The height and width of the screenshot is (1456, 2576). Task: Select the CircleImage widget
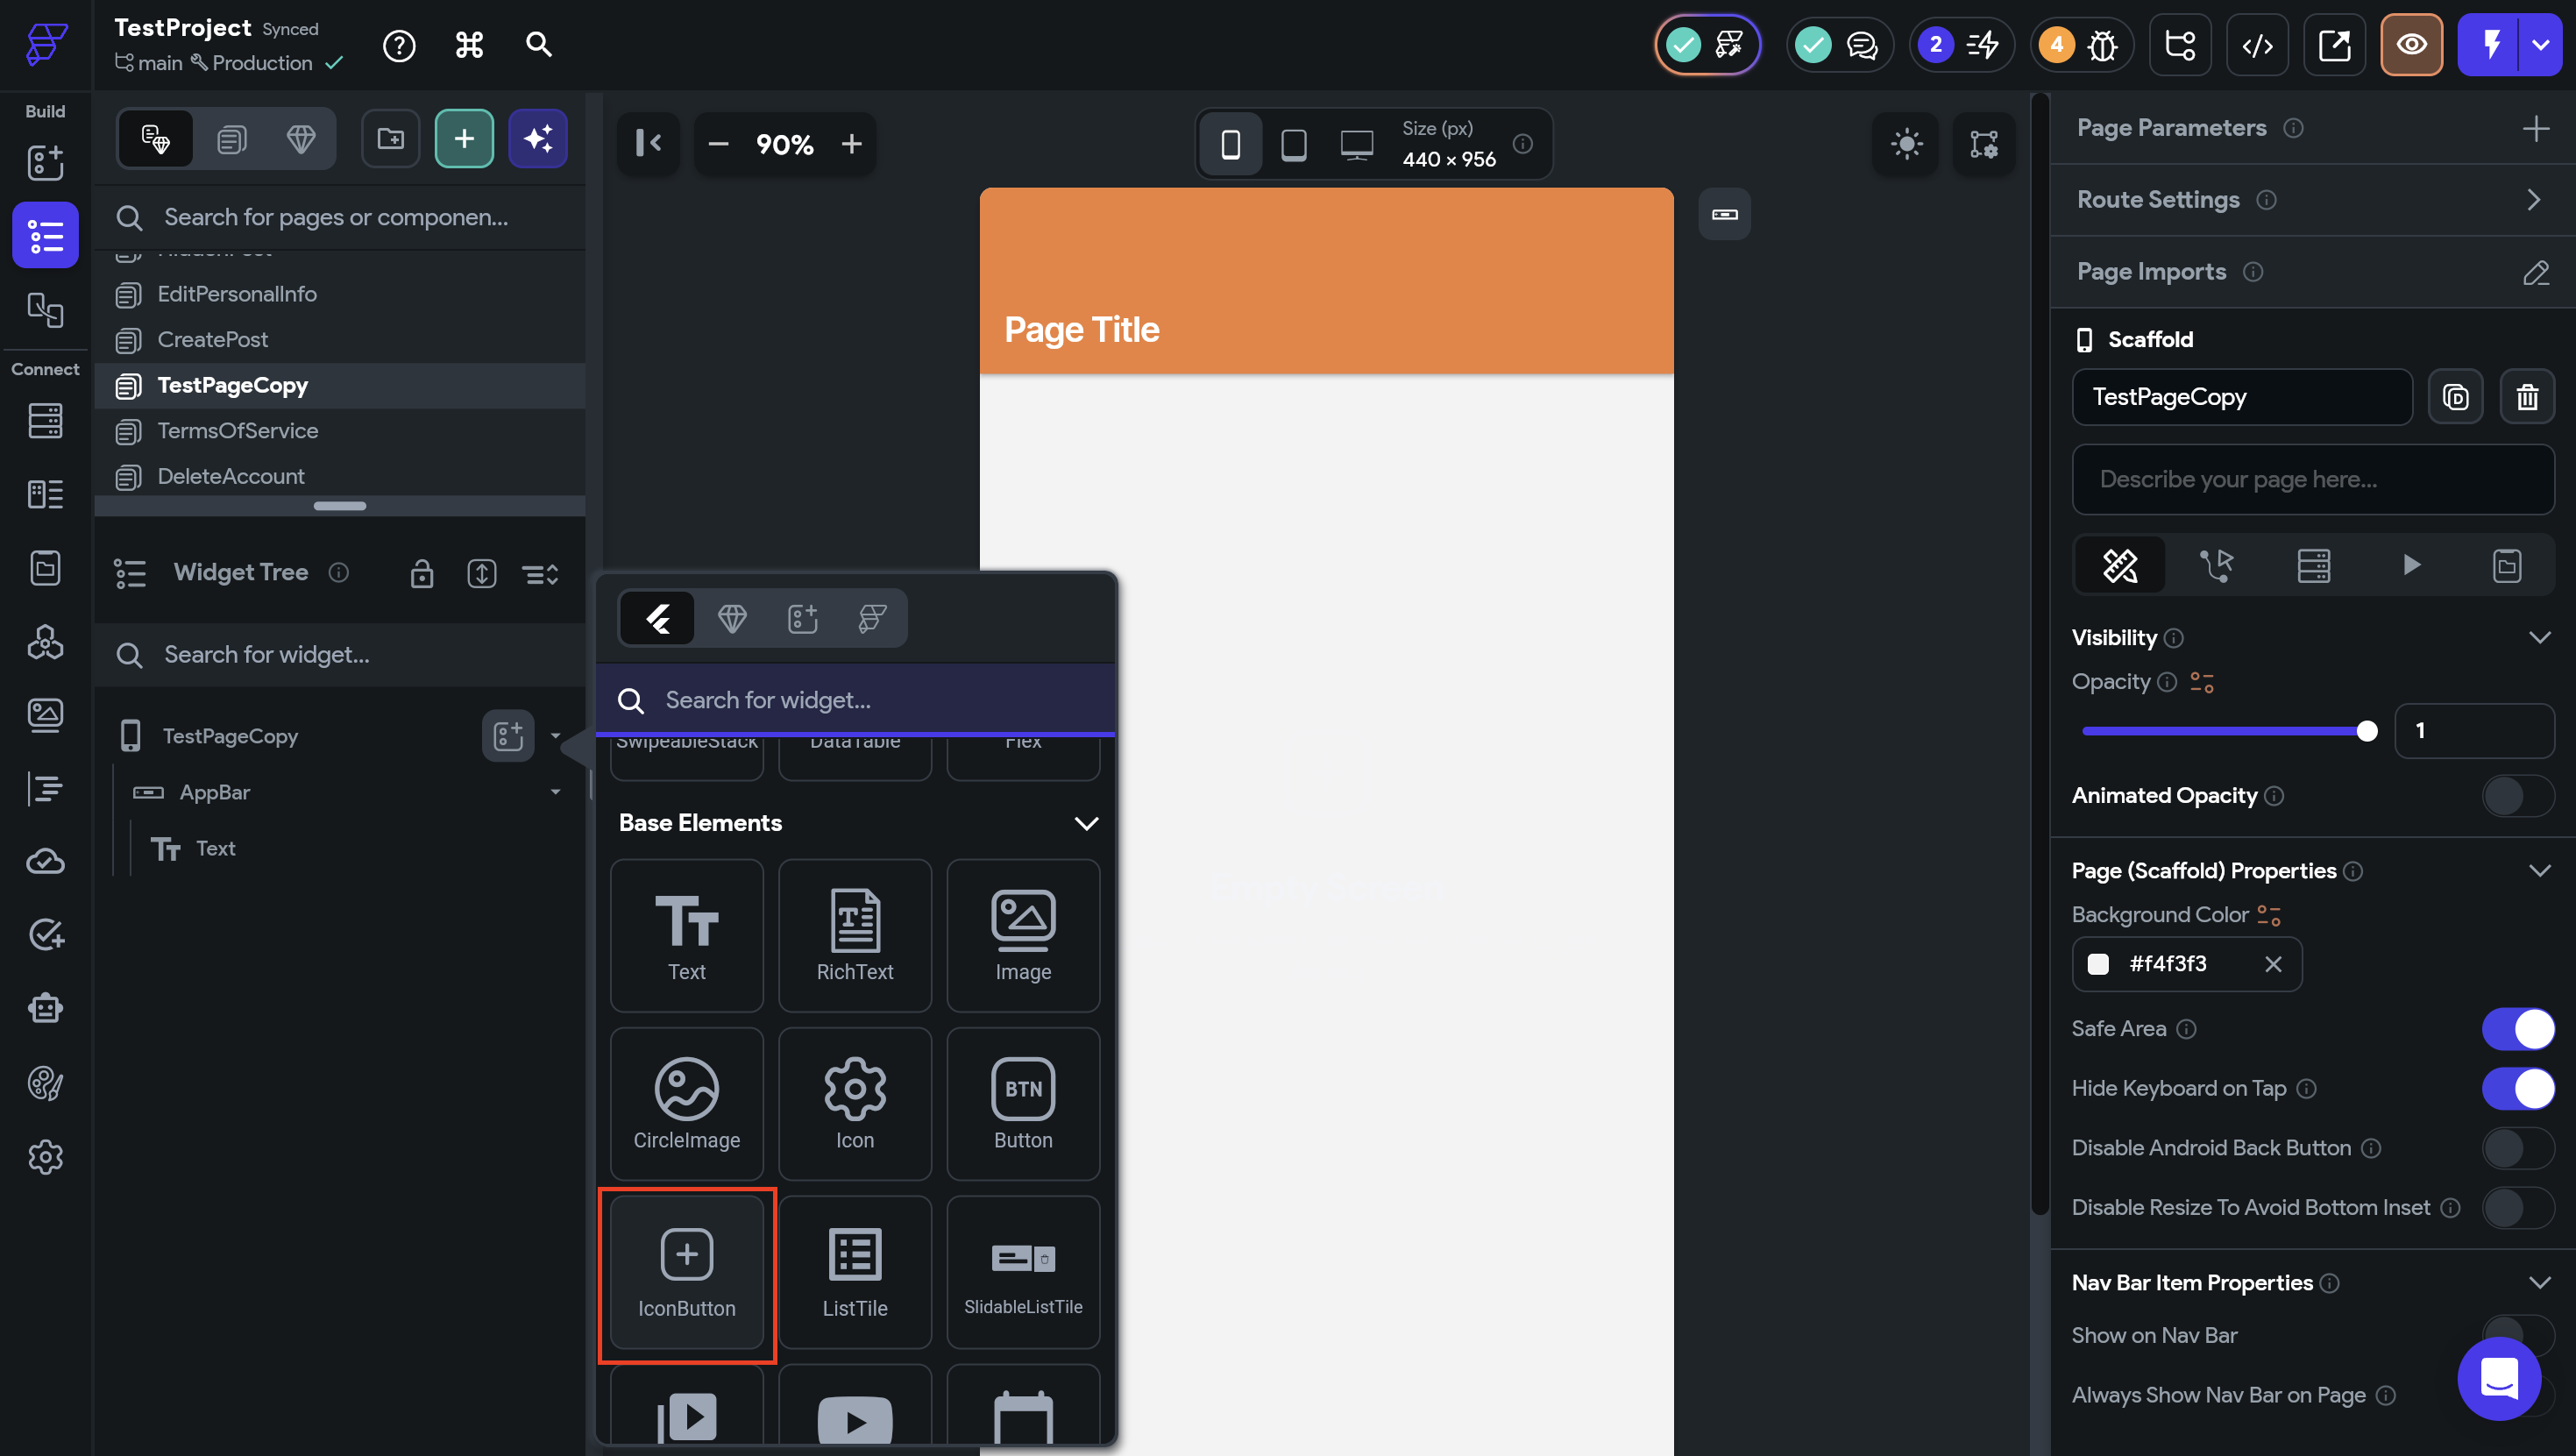click(x=686, y=1103)
